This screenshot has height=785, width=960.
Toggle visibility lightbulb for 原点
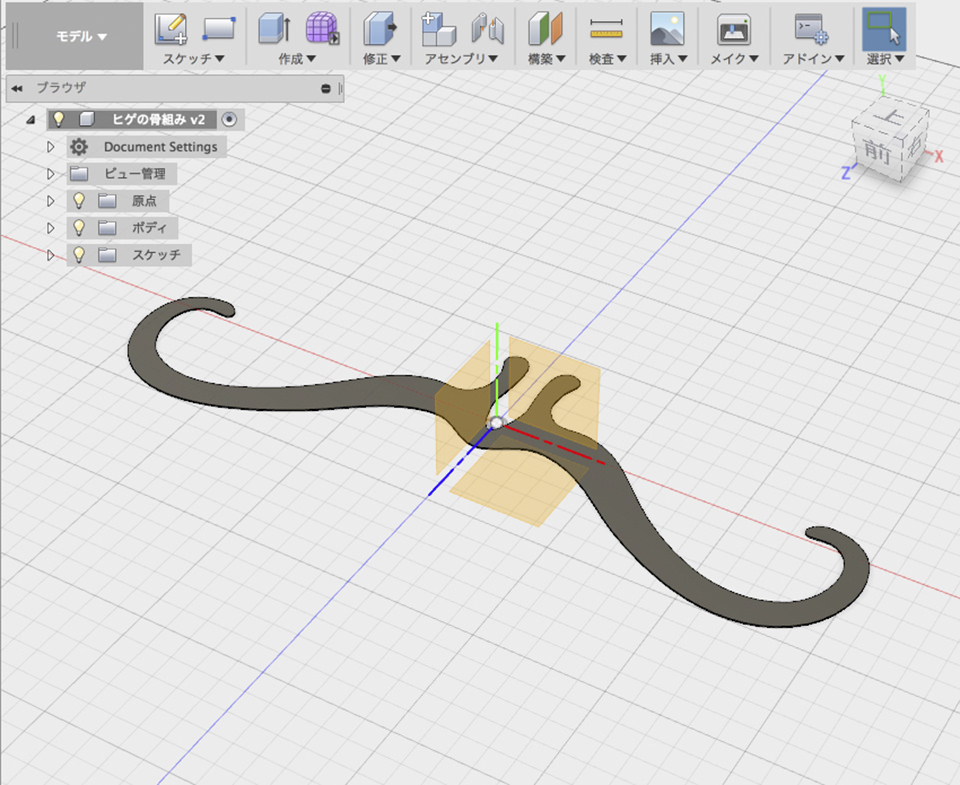tap(78, 201)
